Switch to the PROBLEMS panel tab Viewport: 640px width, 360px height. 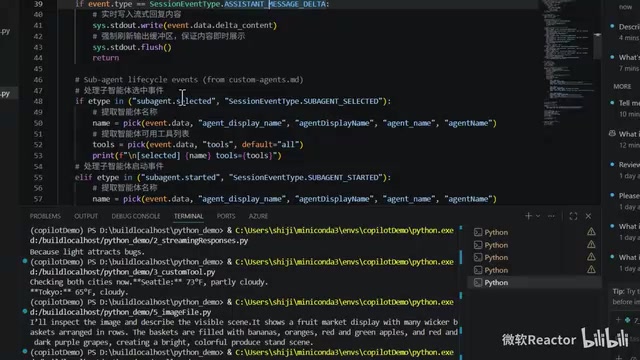click(45, 216)
